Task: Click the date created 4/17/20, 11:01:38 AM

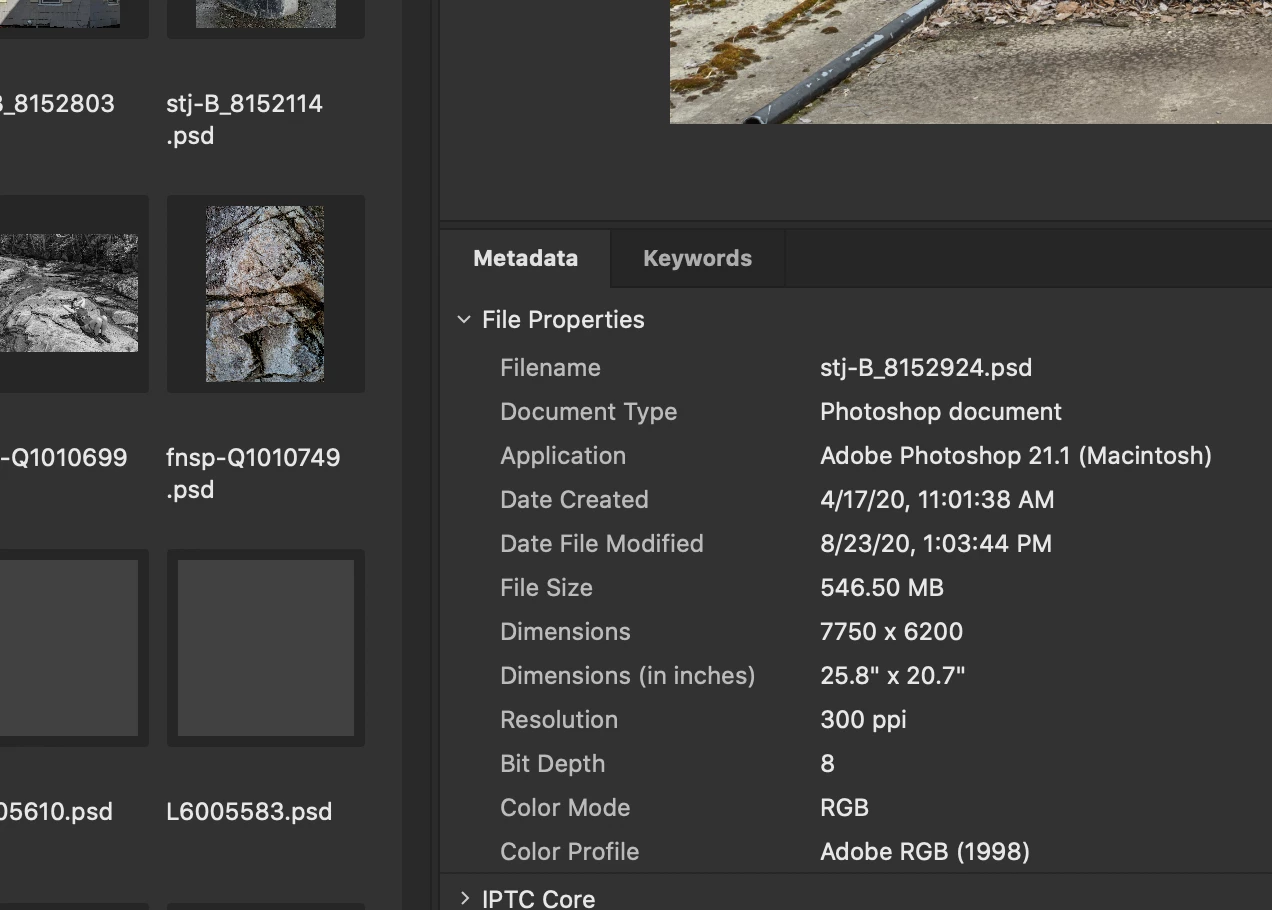Action: coord(937,500)
